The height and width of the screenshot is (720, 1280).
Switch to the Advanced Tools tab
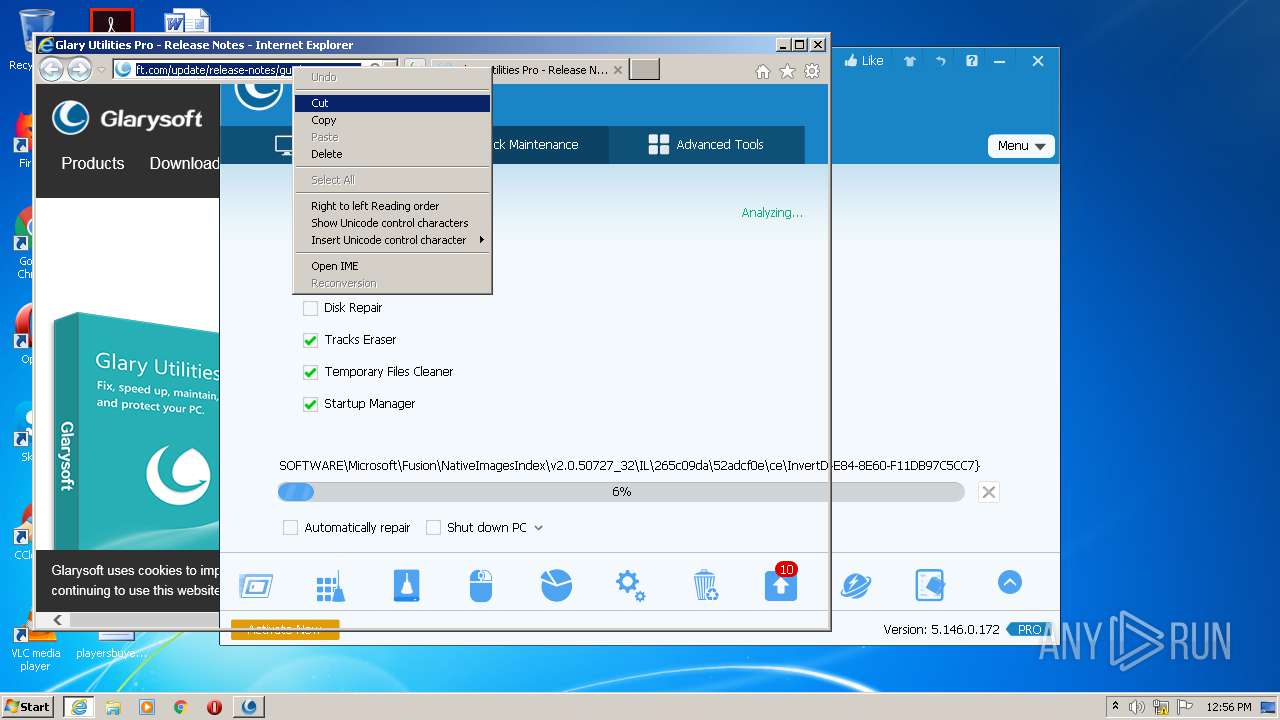[x=706, y=145]
